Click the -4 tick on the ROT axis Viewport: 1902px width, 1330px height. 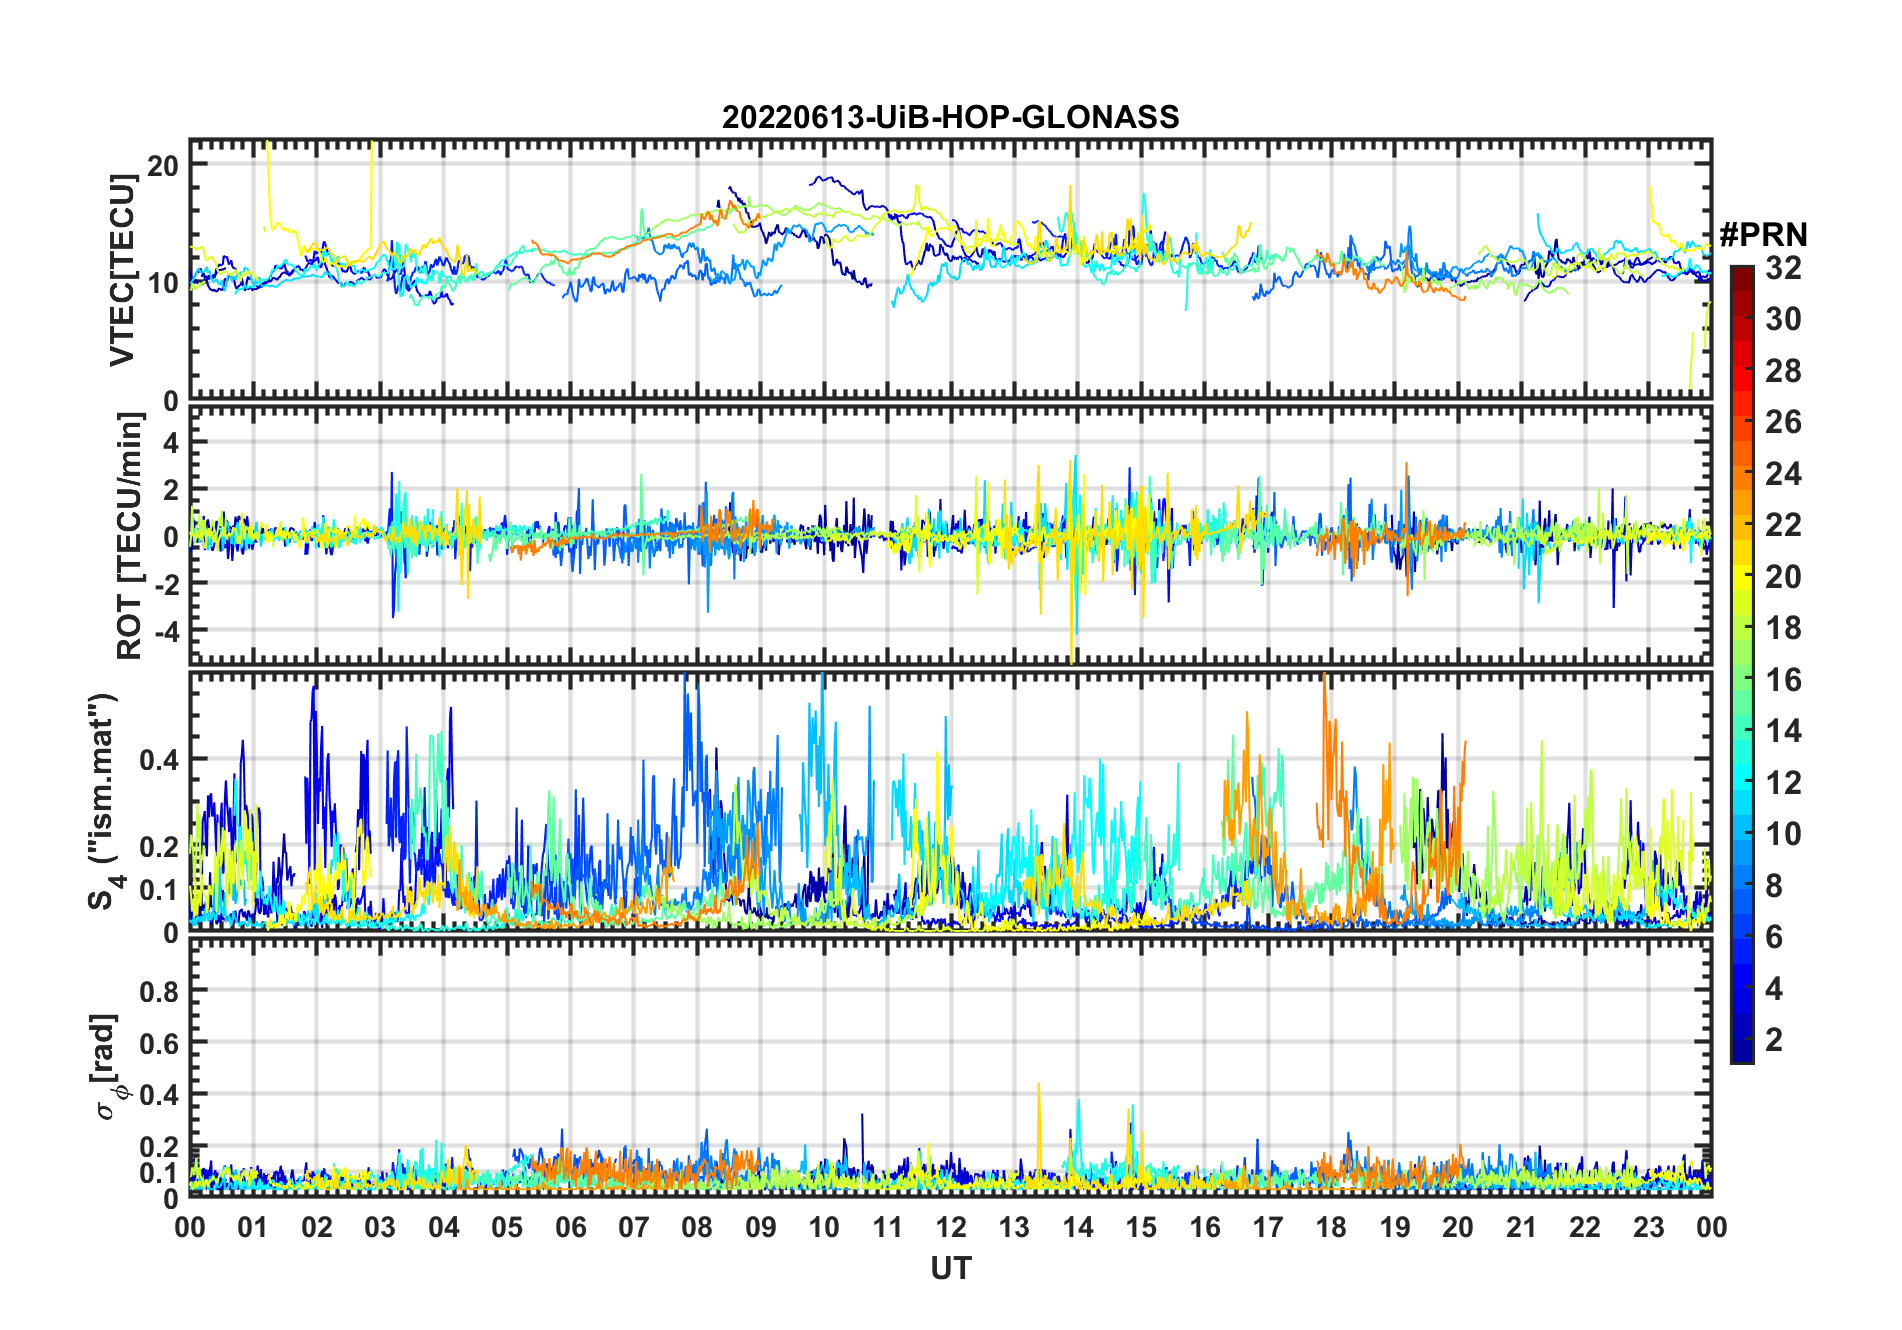pyautogui.click(x=167, y=631)
